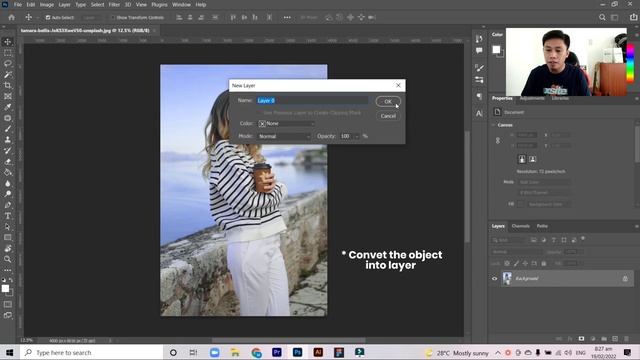Select the Move tool

[8, 42]
